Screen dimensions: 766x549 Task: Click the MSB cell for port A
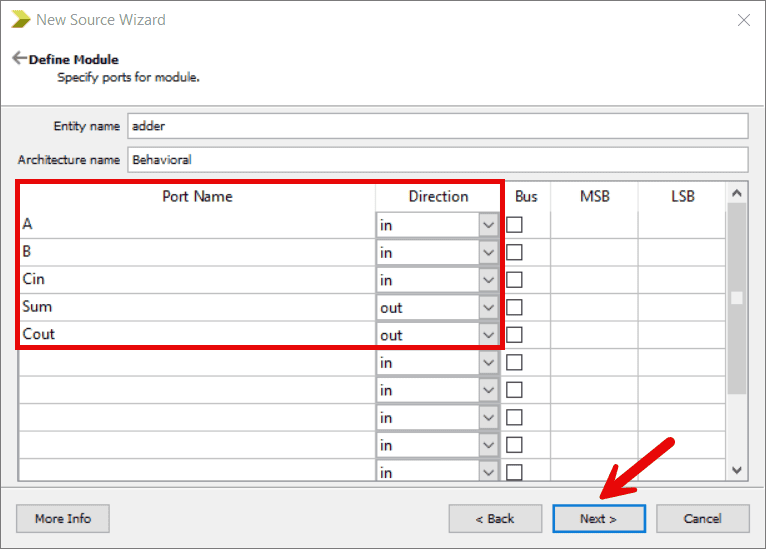click(x=594, y=225)
